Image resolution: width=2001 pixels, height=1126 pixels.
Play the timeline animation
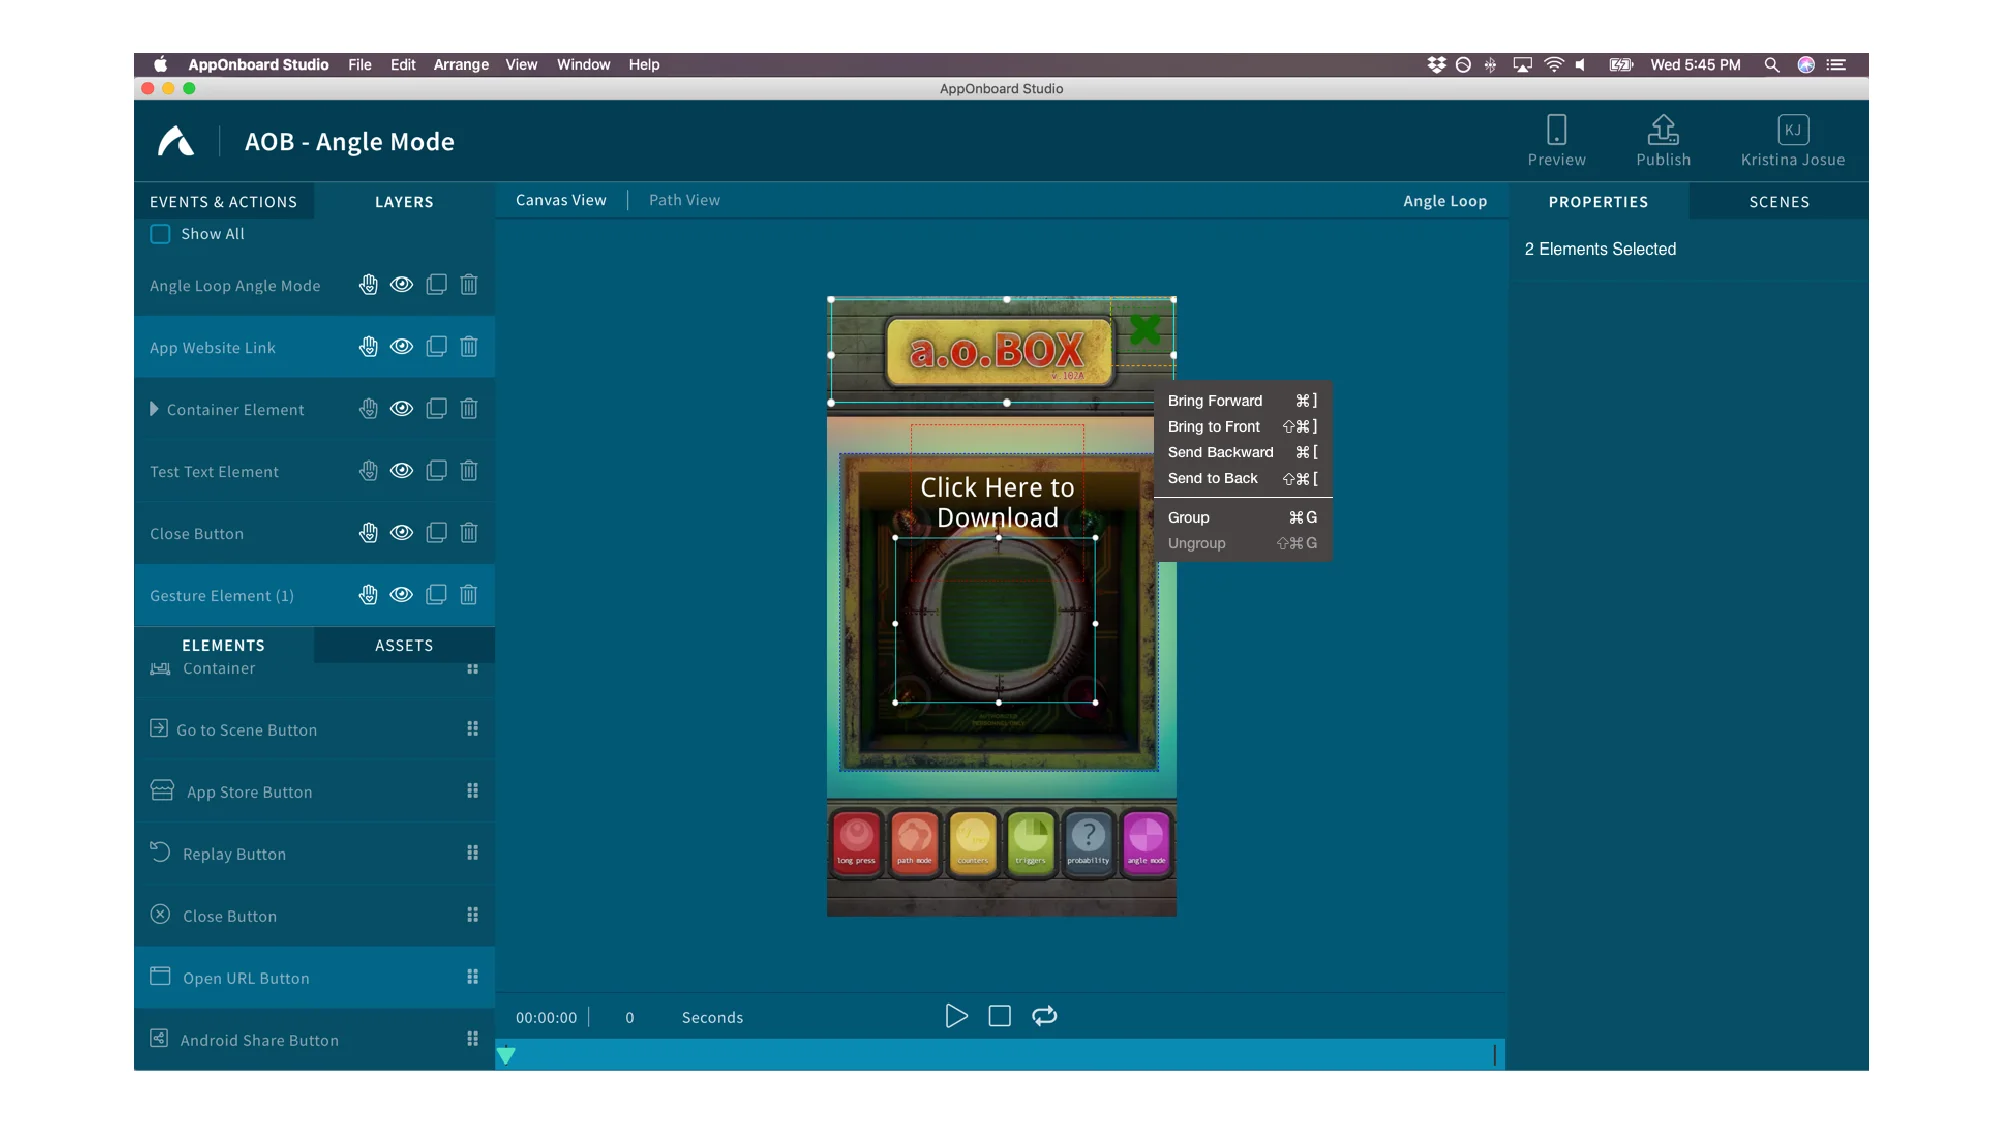956,1017
